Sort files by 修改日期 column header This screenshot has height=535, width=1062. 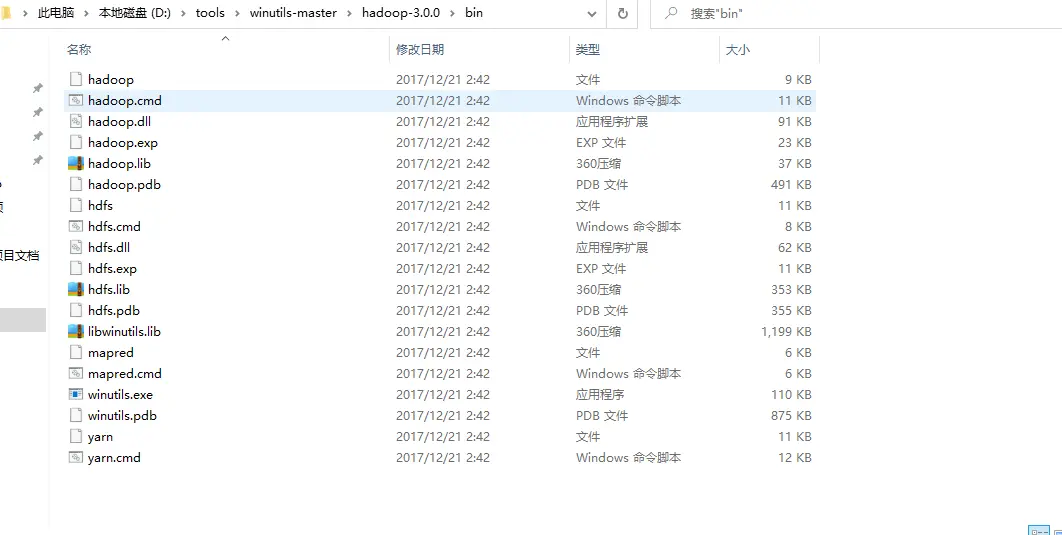coord(420,49)
